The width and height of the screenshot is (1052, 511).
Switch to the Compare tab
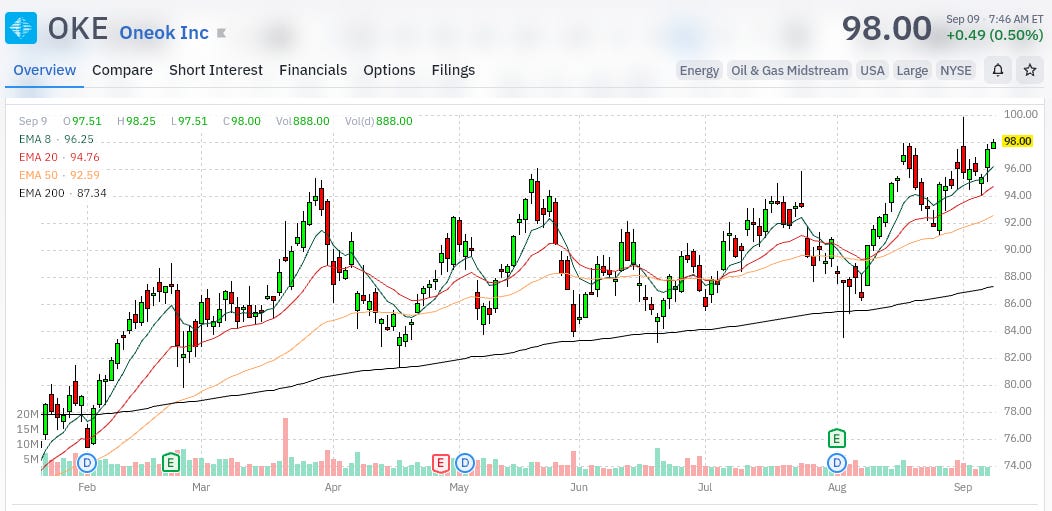pos(122,70)
